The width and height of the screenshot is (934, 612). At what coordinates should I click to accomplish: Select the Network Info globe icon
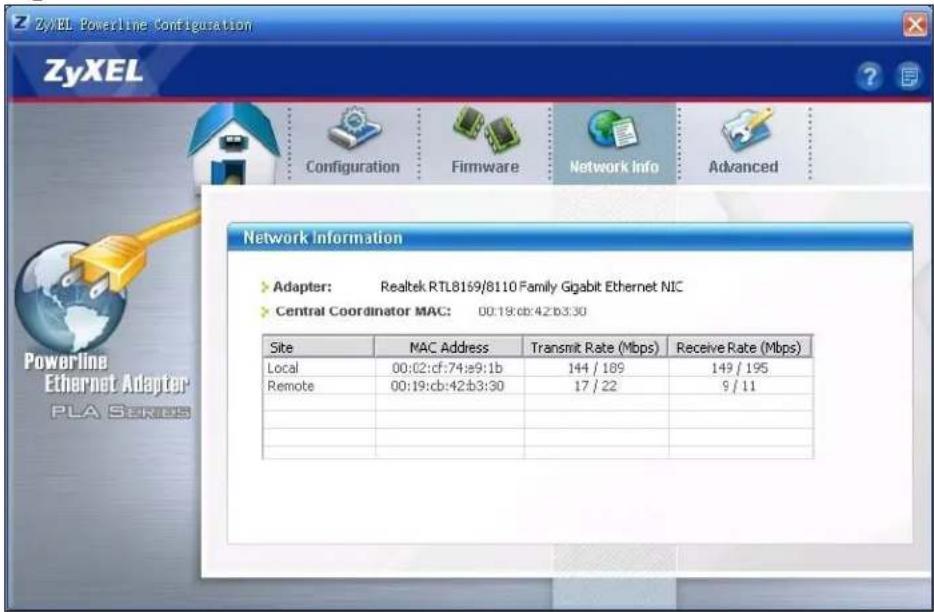coord(614,129)
